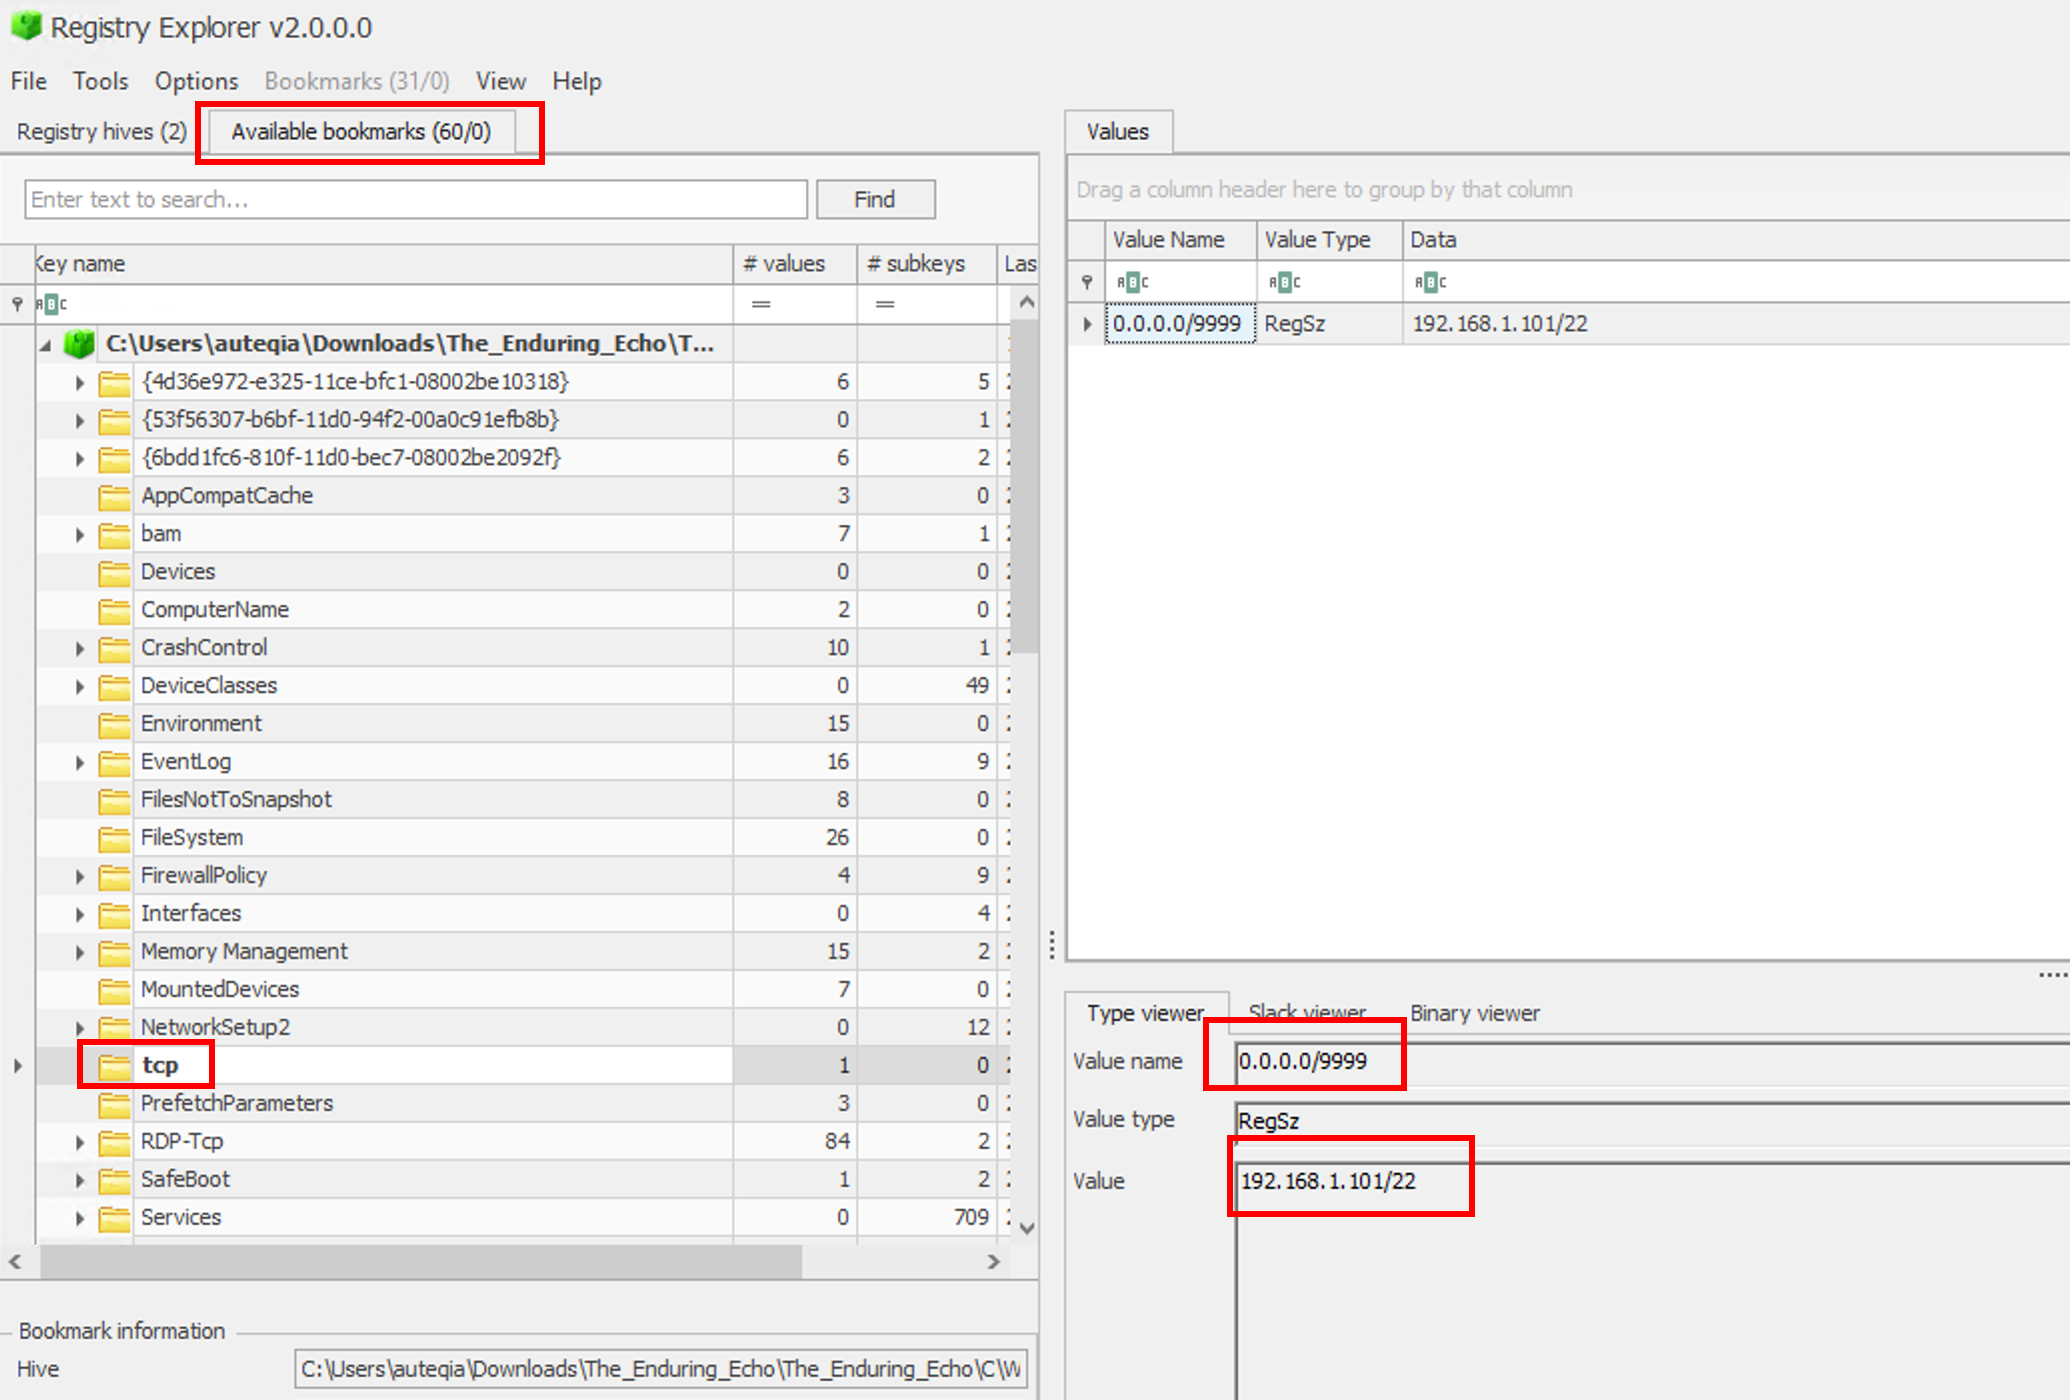Click the Value Type filter icon

1284,282
